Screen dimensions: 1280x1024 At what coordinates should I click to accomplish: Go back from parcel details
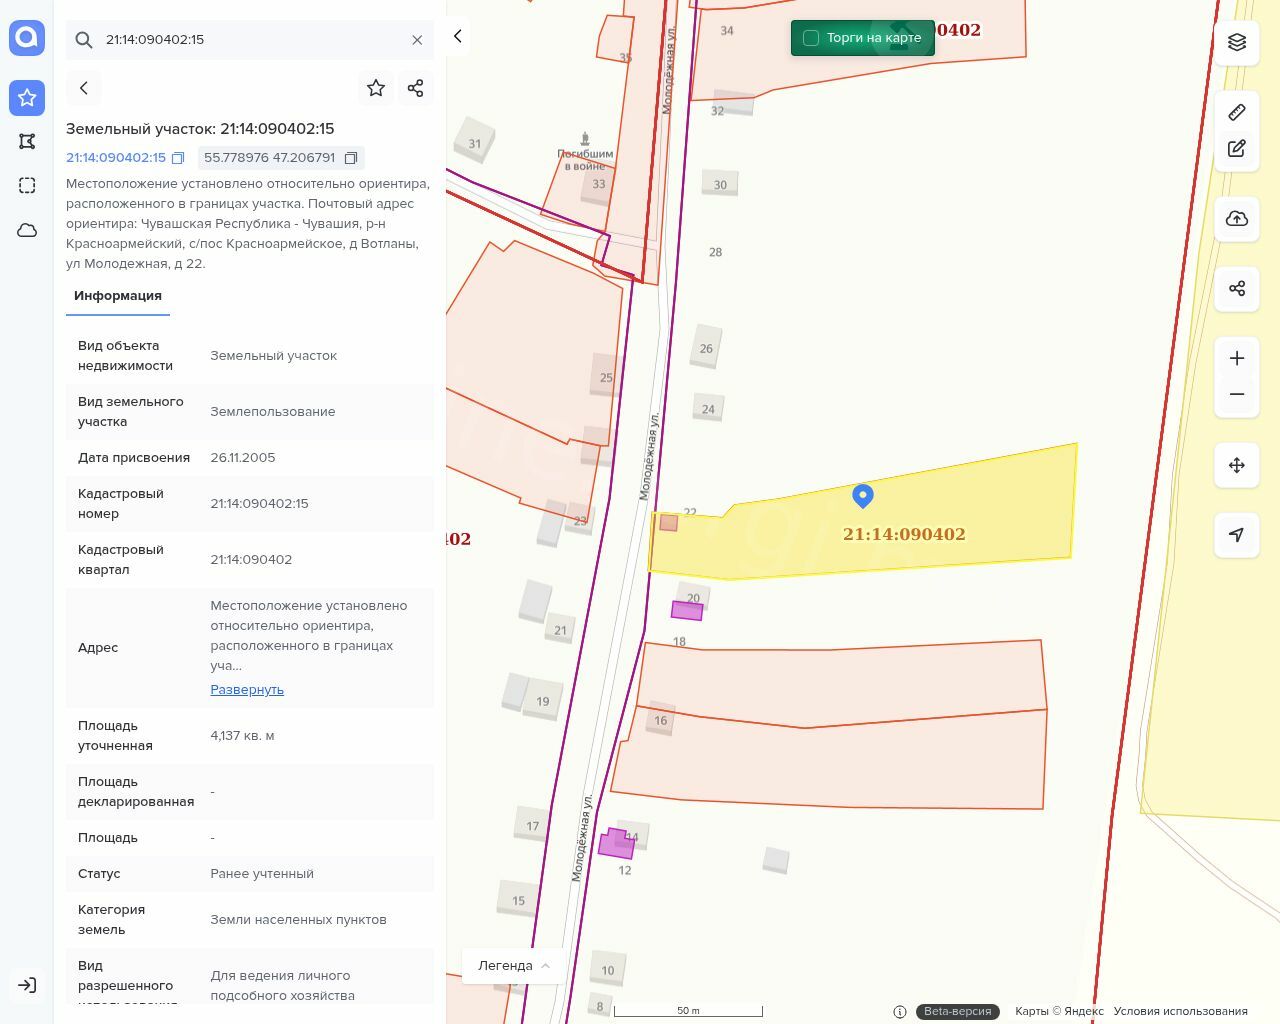84,88
